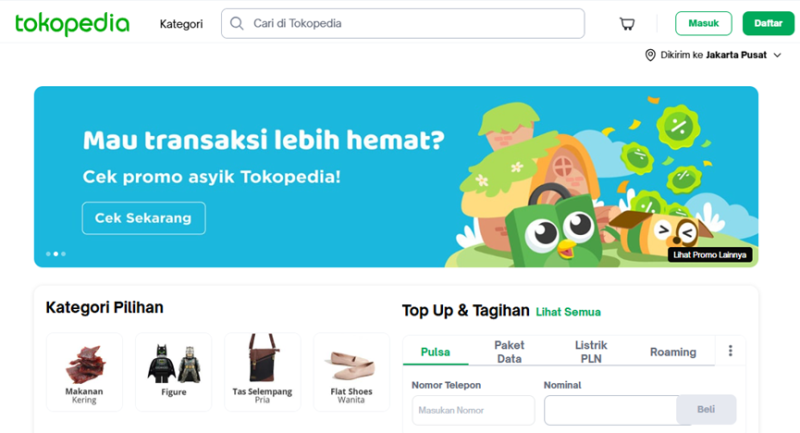Switch to the Listrik PLN tab

[x=591, y=352]
